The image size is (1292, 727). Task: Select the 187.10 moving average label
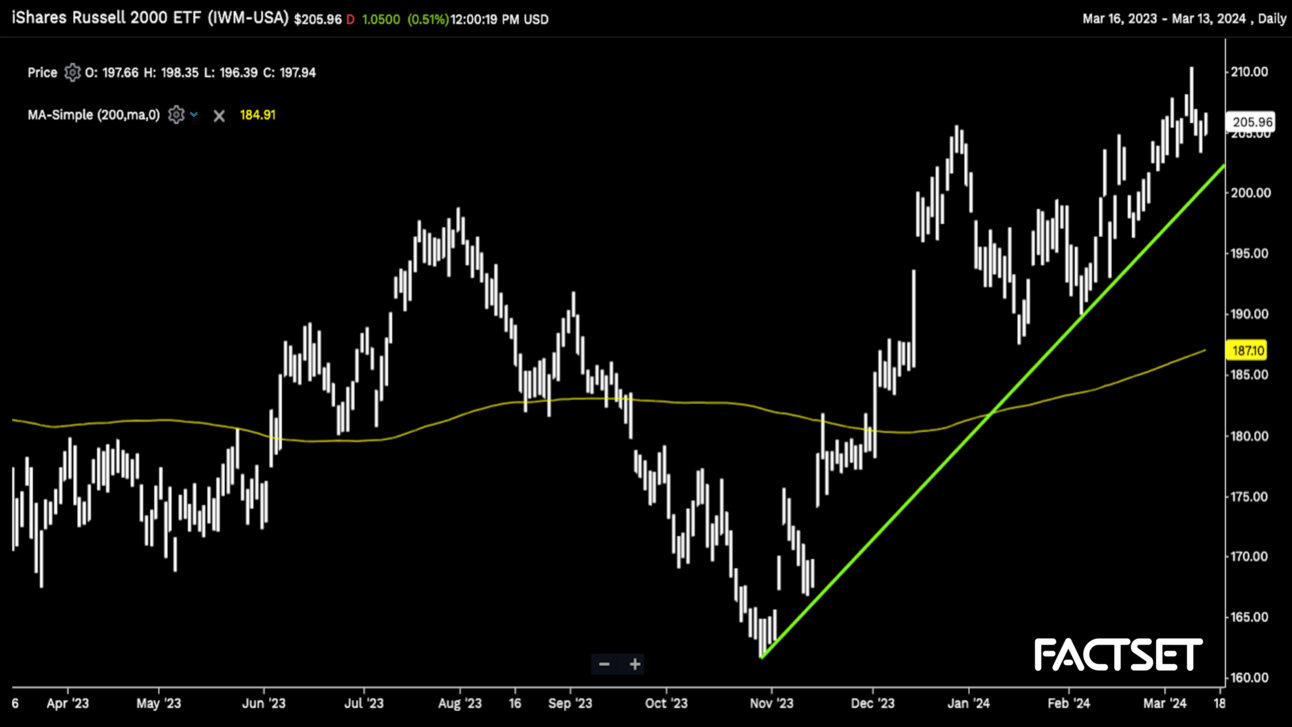click(x=1249, y=350)
